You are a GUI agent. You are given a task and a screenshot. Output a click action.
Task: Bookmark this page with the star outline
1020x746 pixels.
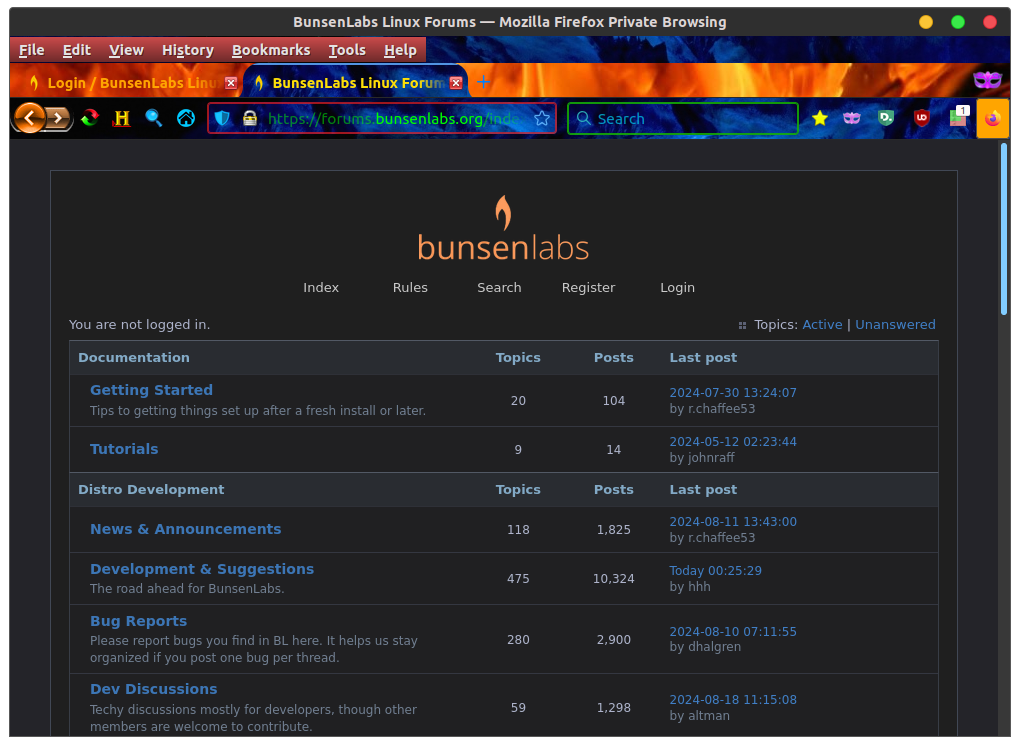coord(541,118)
